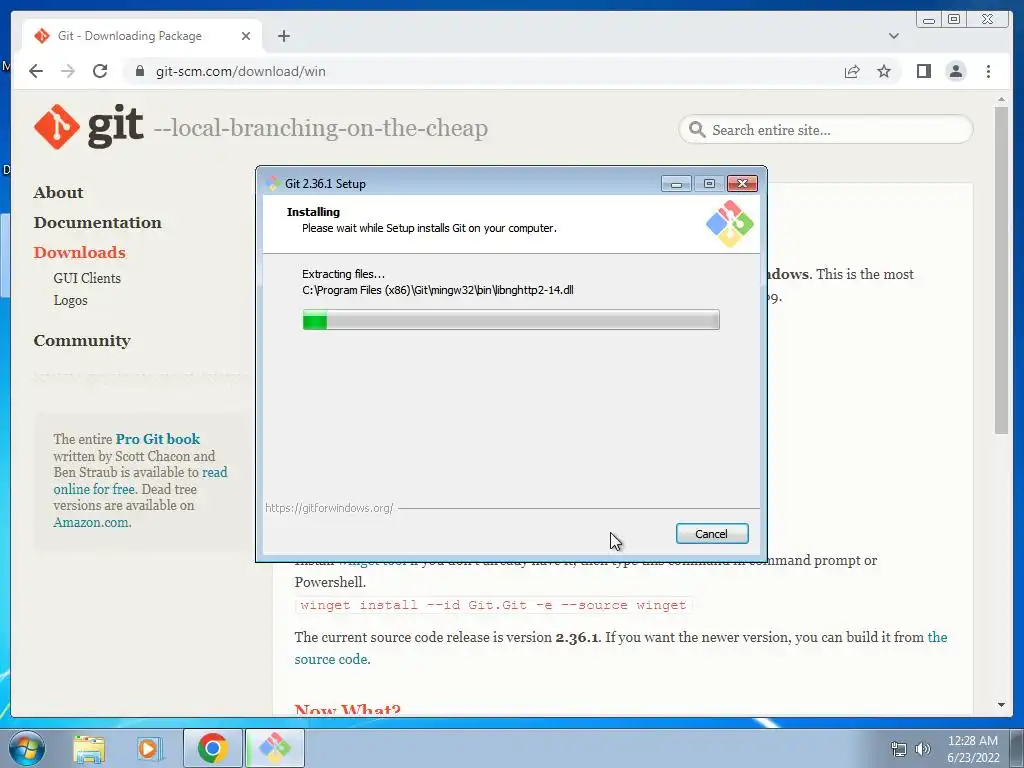Open Chrome profile menu
1024x768 pixels.
click(x=955, y=71)
